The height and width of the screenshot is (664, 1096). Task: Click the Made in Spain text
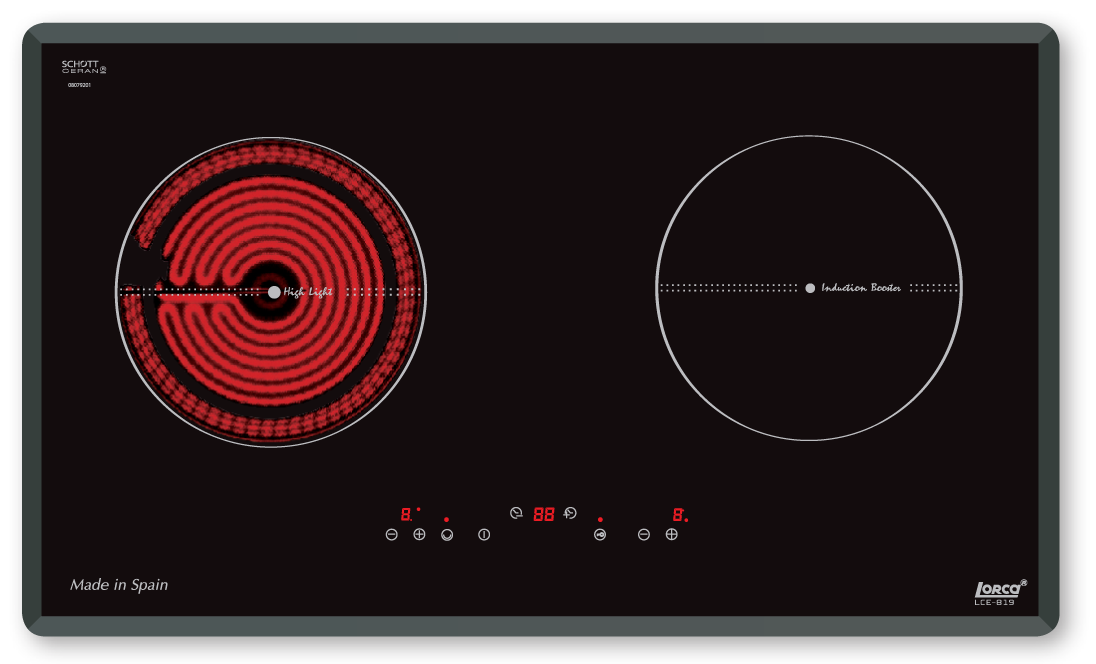(119, 585)
